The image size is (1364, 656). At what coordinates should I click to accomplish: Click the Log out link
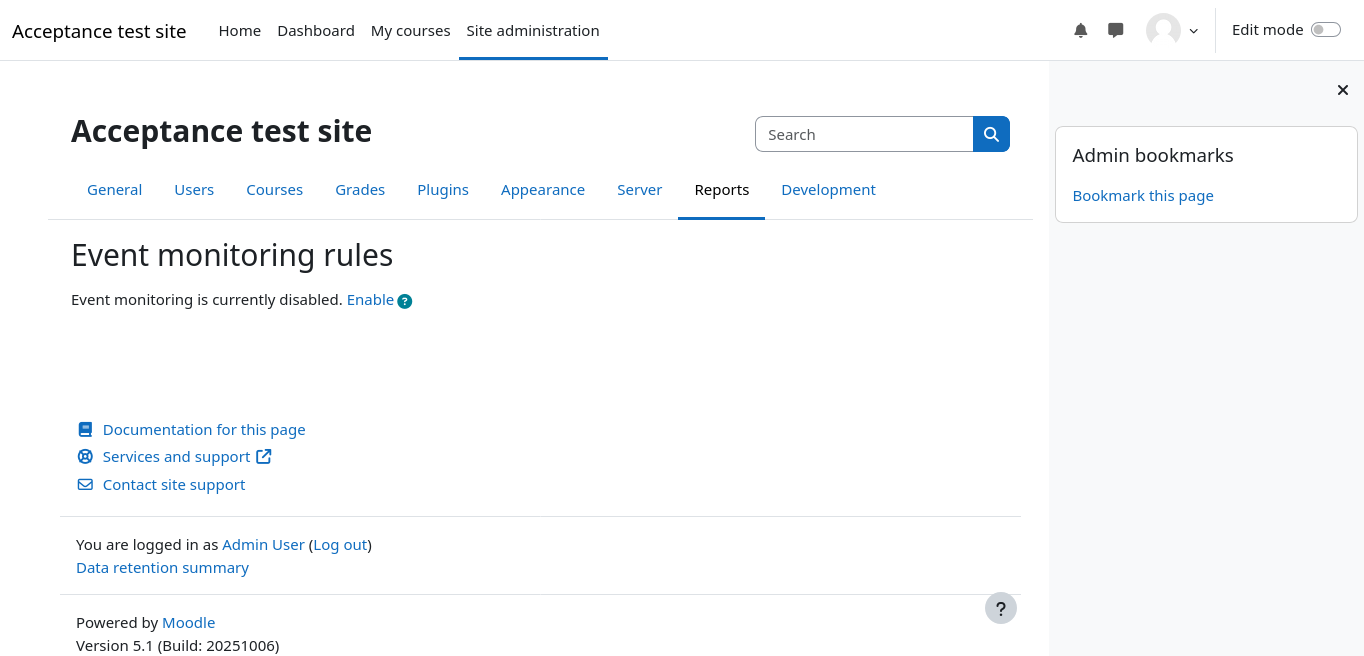(x=340, y=545)
